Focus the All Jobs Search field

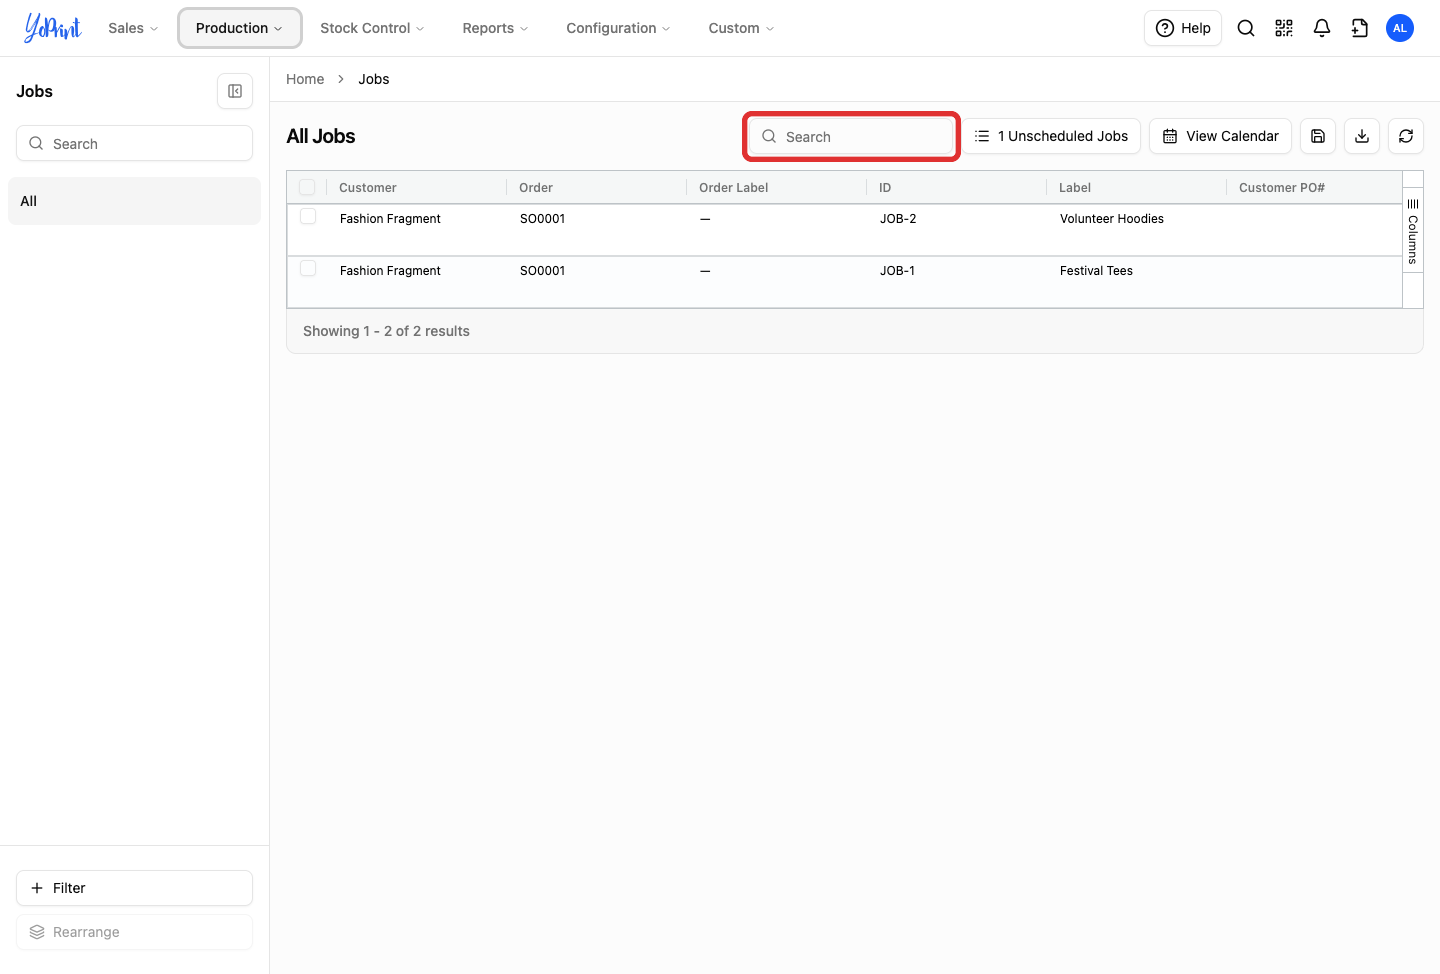point(851,136)
